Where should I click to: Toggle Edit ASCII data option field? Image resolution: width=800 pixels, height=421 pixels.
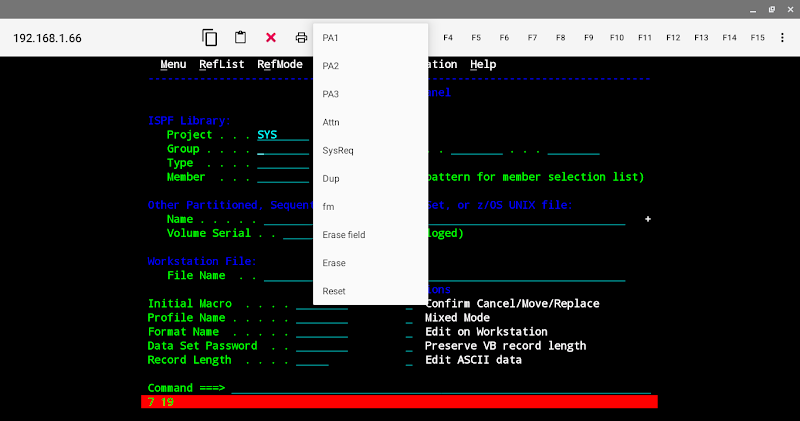coord(409,360)
